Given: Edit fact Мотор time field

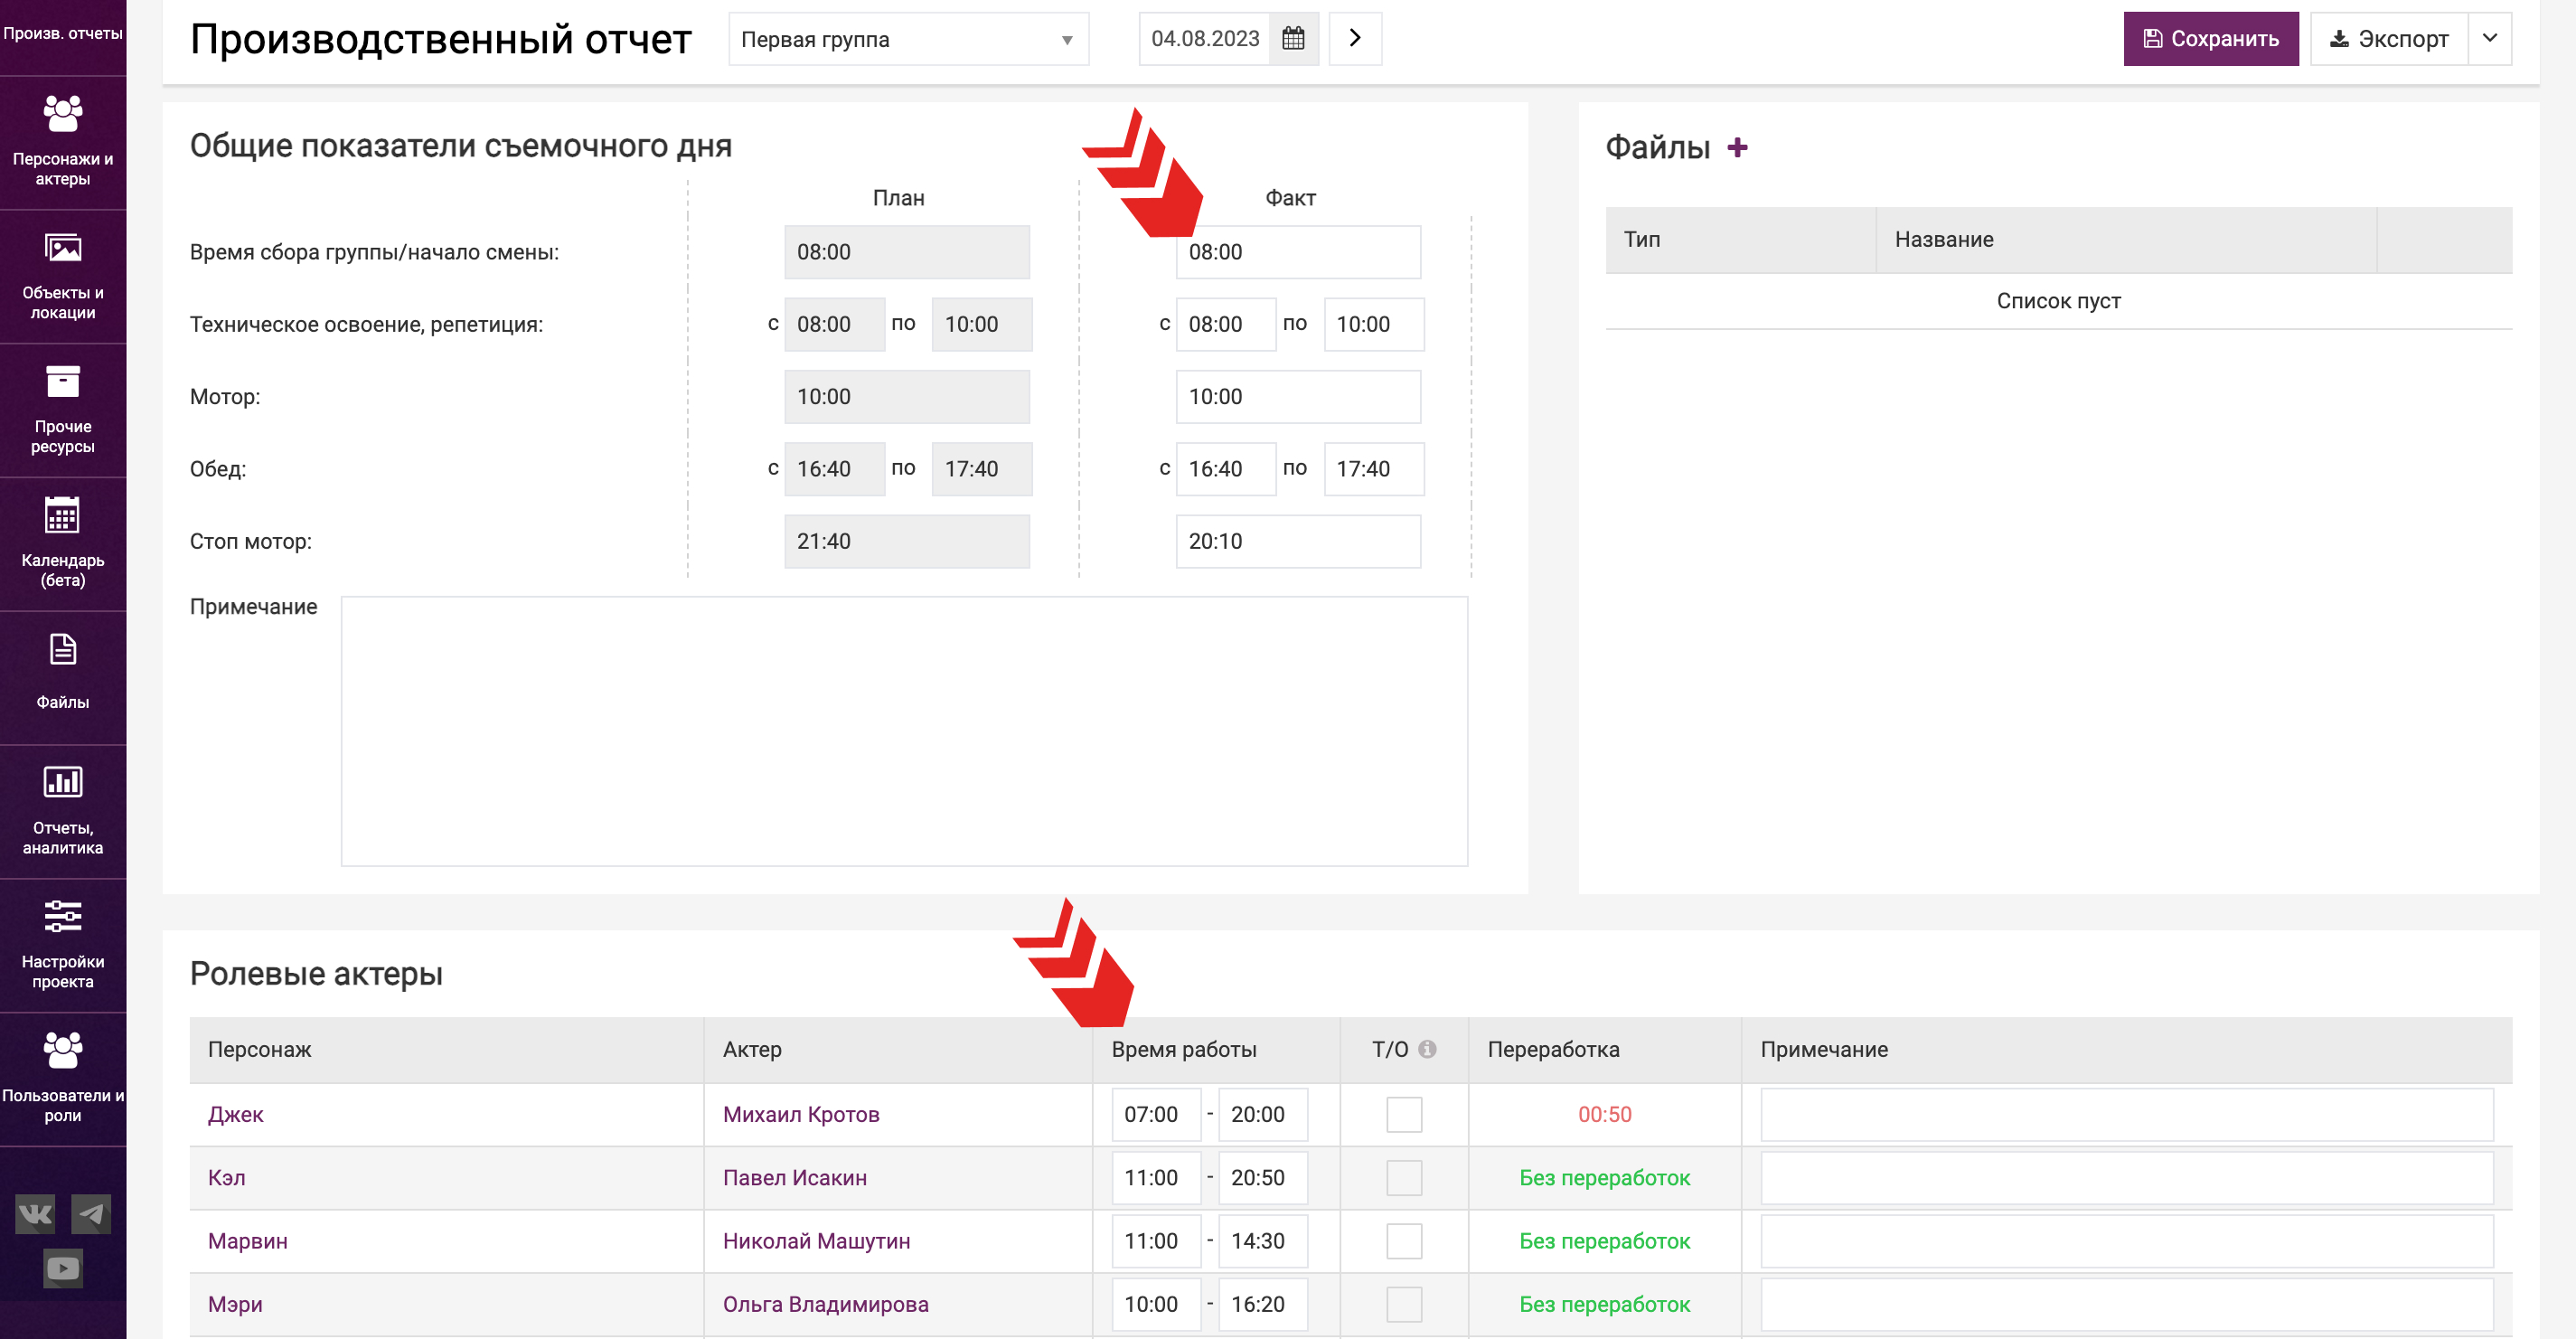Looking at the screenshot, I should [1298, 397].
